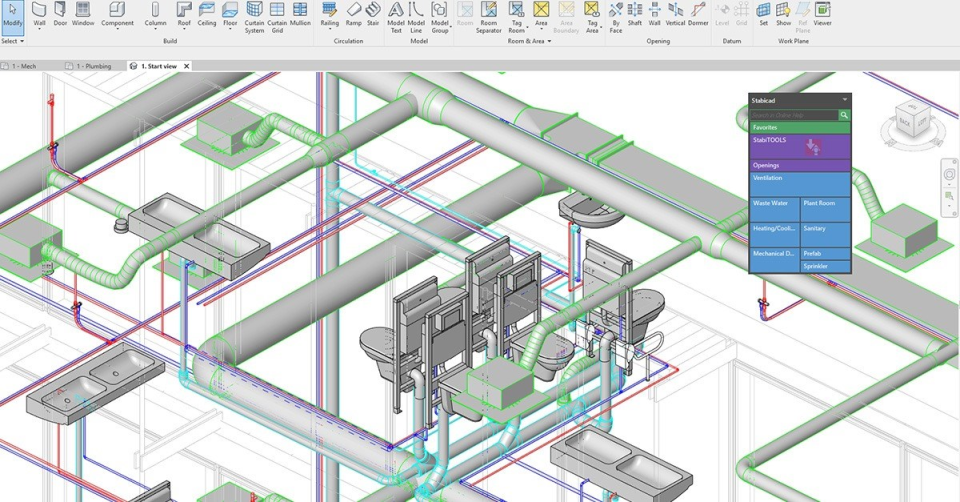Screen dimensions: 960x502
Task: Select the Ceiling tool
Action: point(207,15)
